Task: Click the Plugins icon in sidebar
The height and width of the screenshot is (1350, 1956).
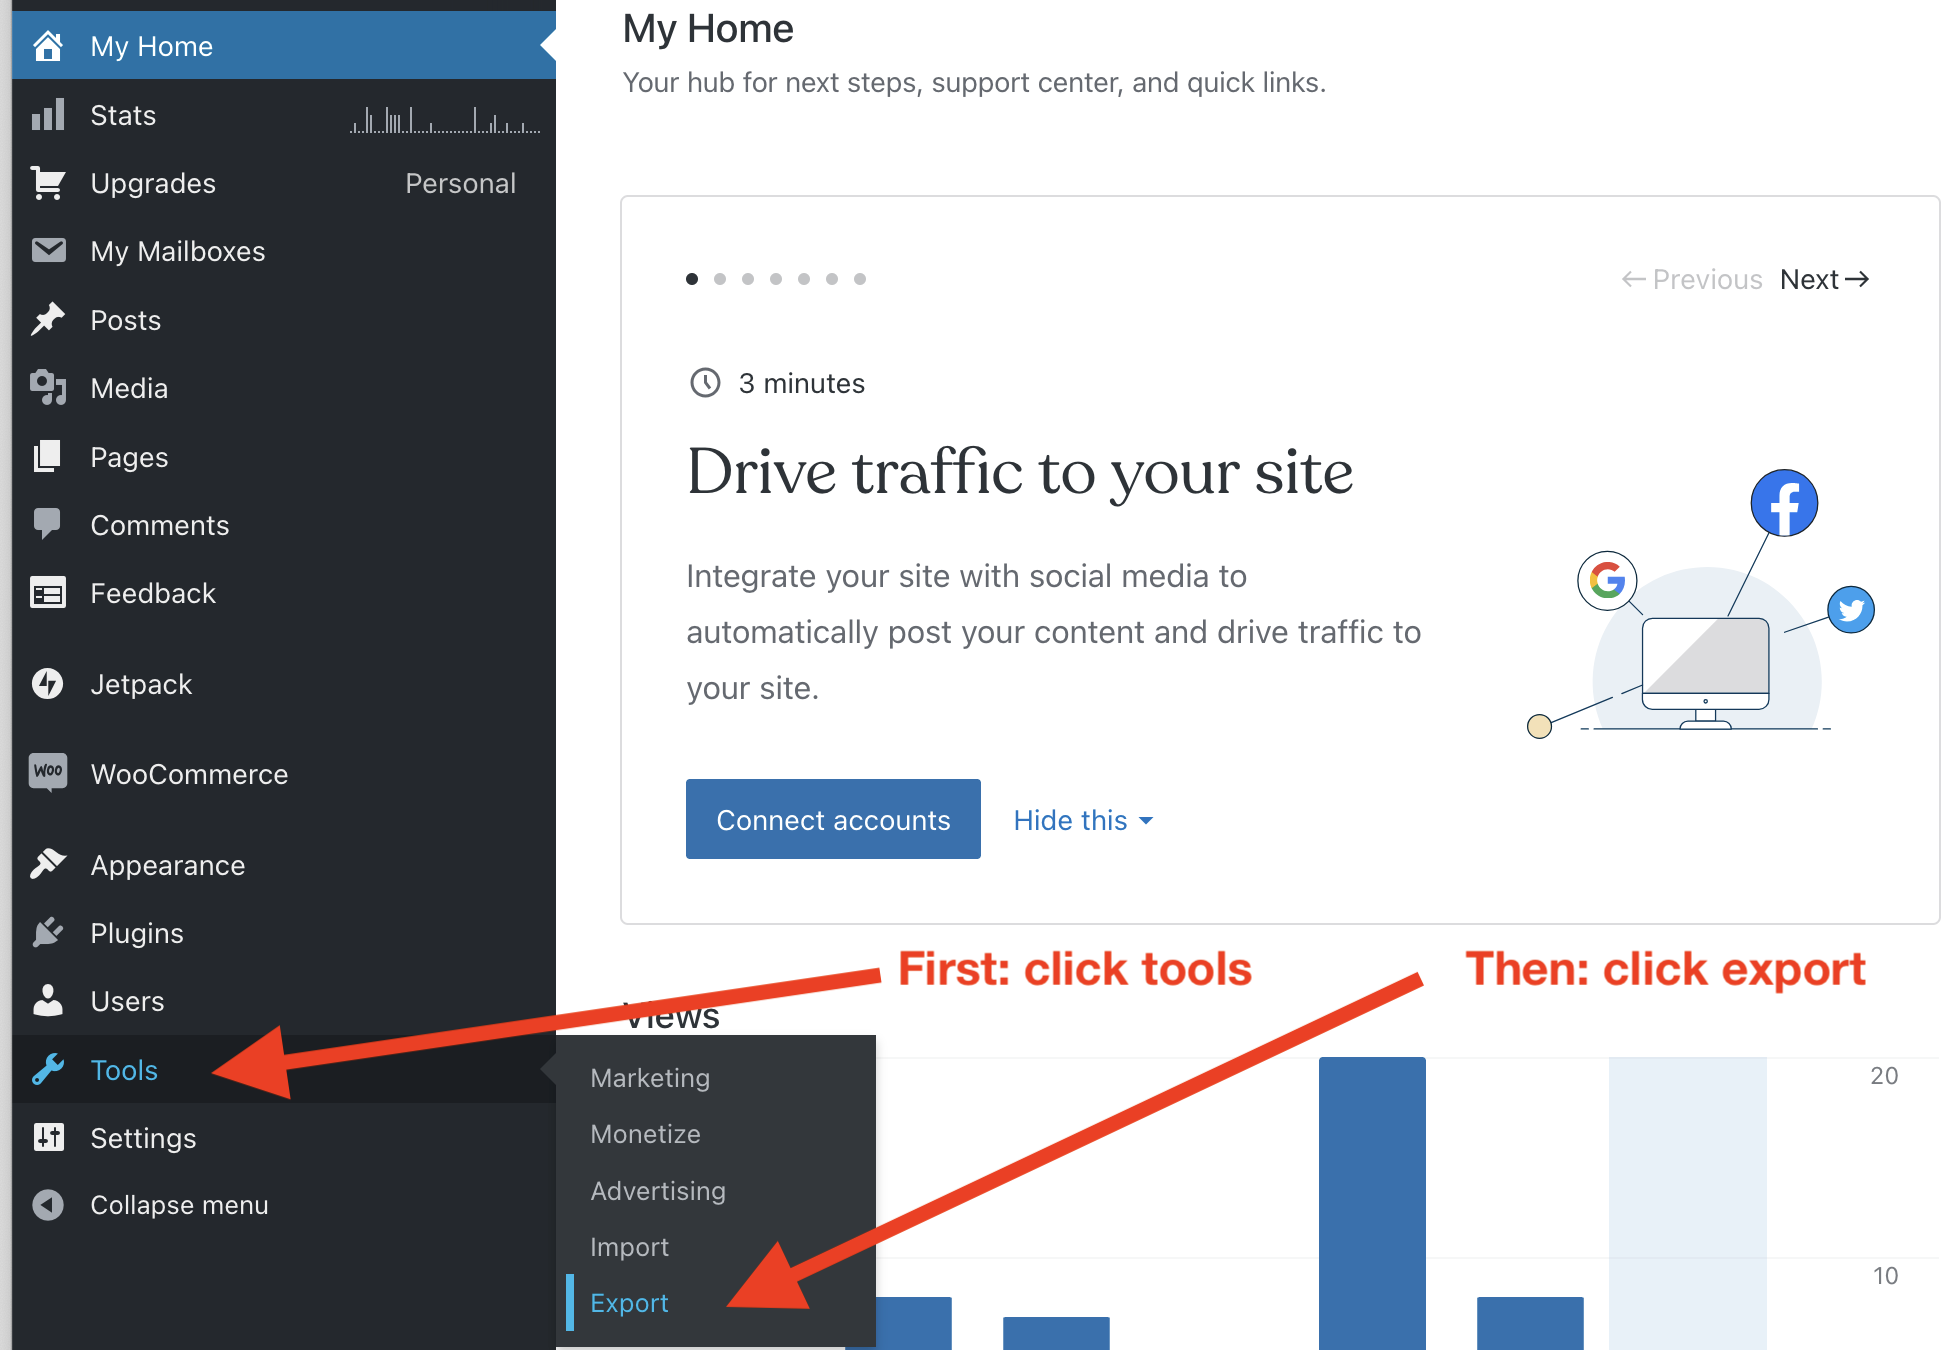Action: [45, 931]
